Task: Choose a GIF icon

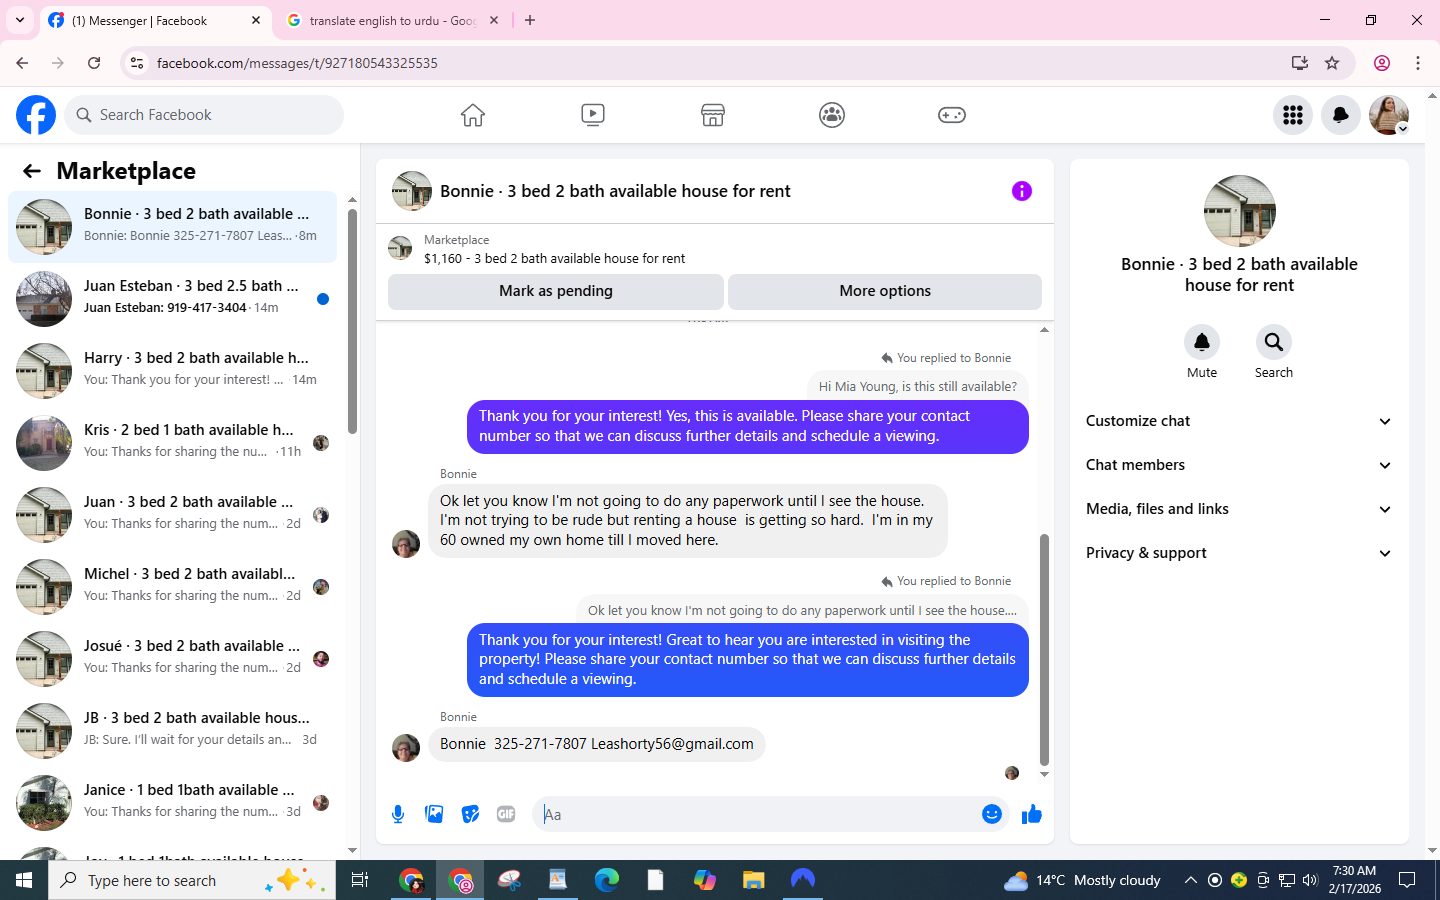Action: pyautogui.click(x=506, y=814)
